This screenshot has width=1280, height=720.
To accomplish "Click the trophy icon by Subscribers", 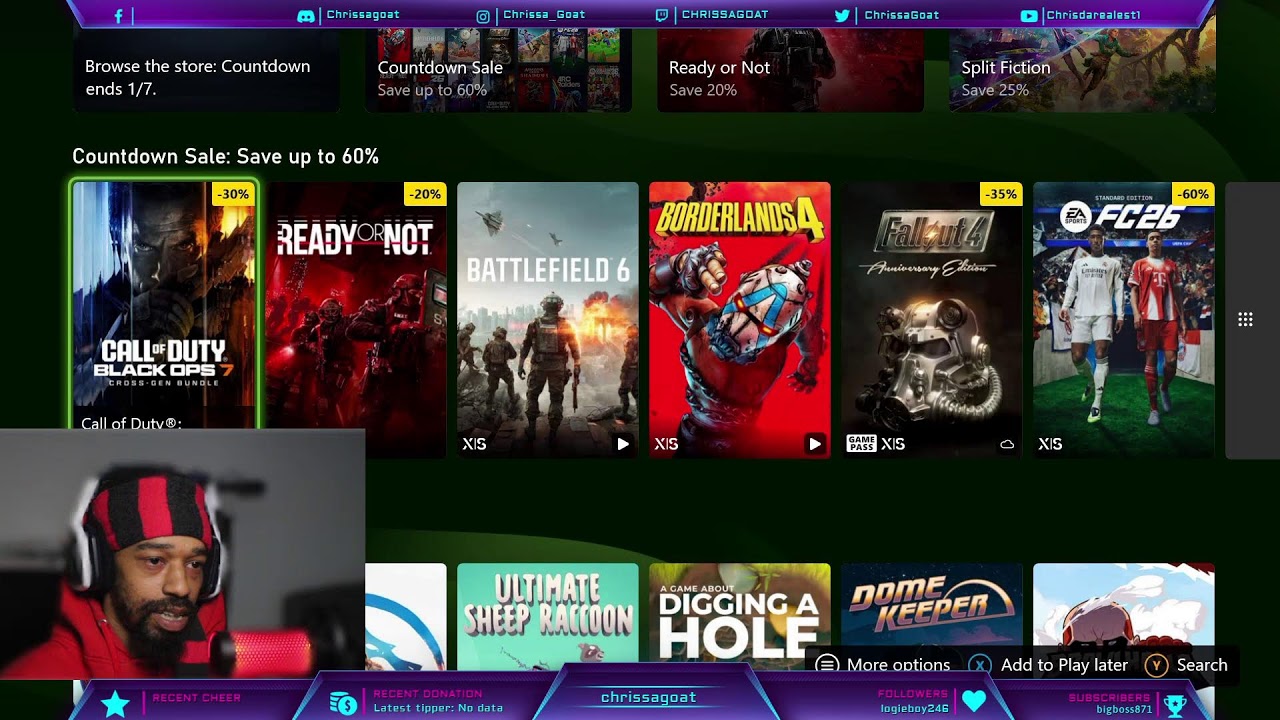I will coord(1176,705).
